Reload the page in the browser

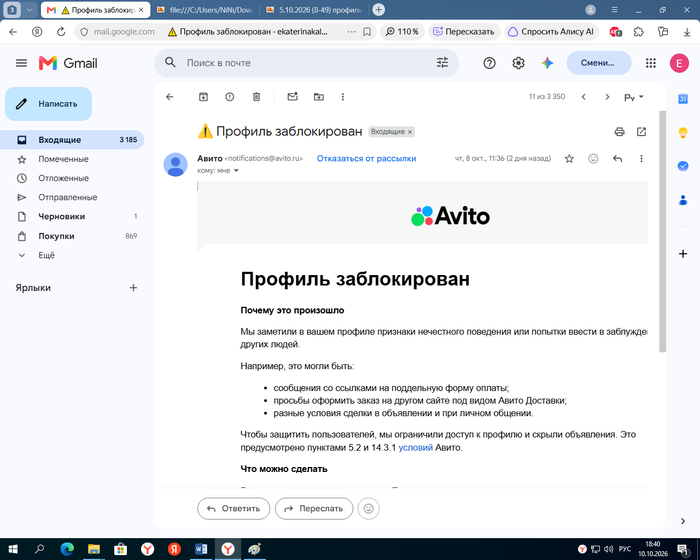click(61, 32)
